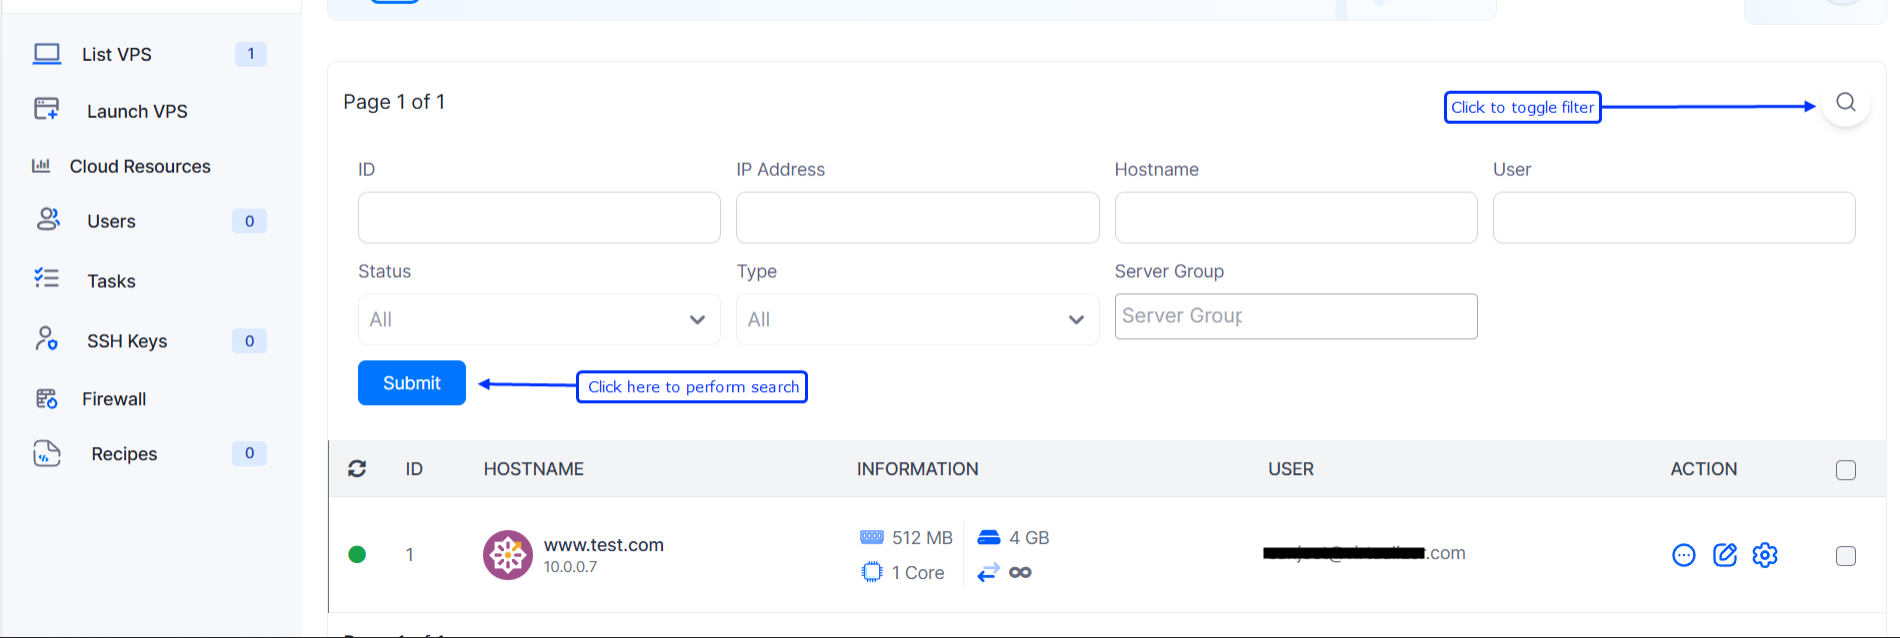The image size is (1900, 638).
Task: Click the edit icon for www.test.com
Action: pos(1725,555)
